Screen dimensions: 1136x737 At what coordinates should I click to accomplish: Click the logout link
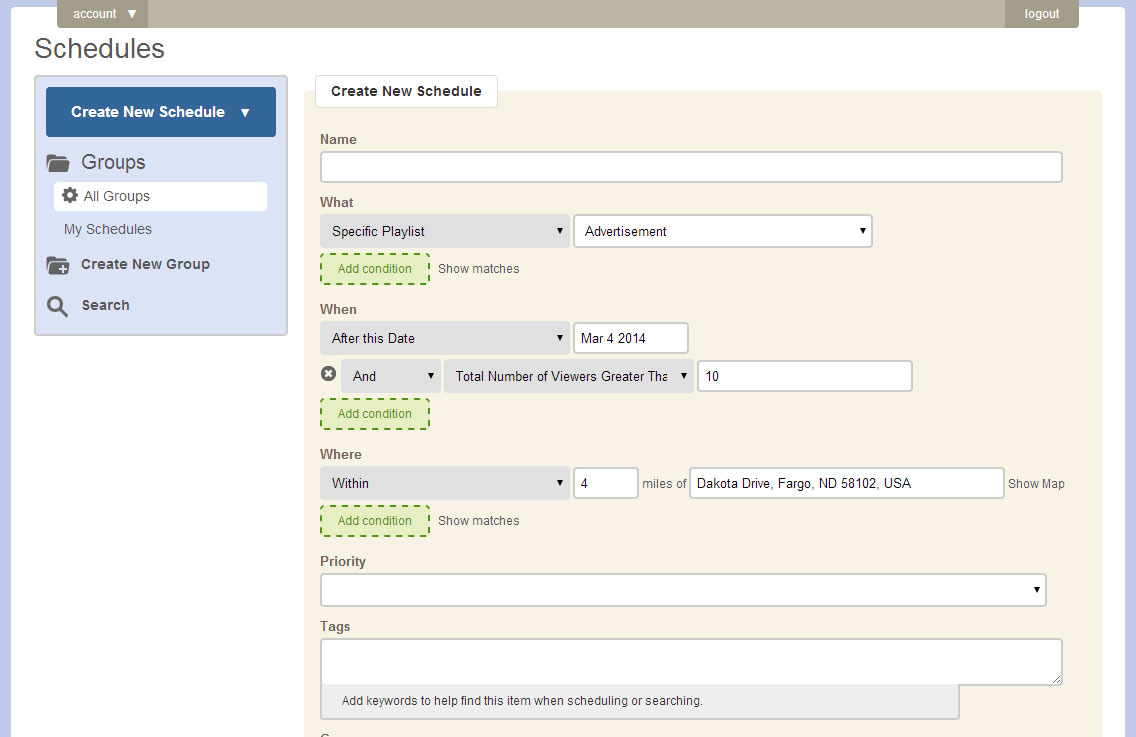click(x=1041, y=14)
